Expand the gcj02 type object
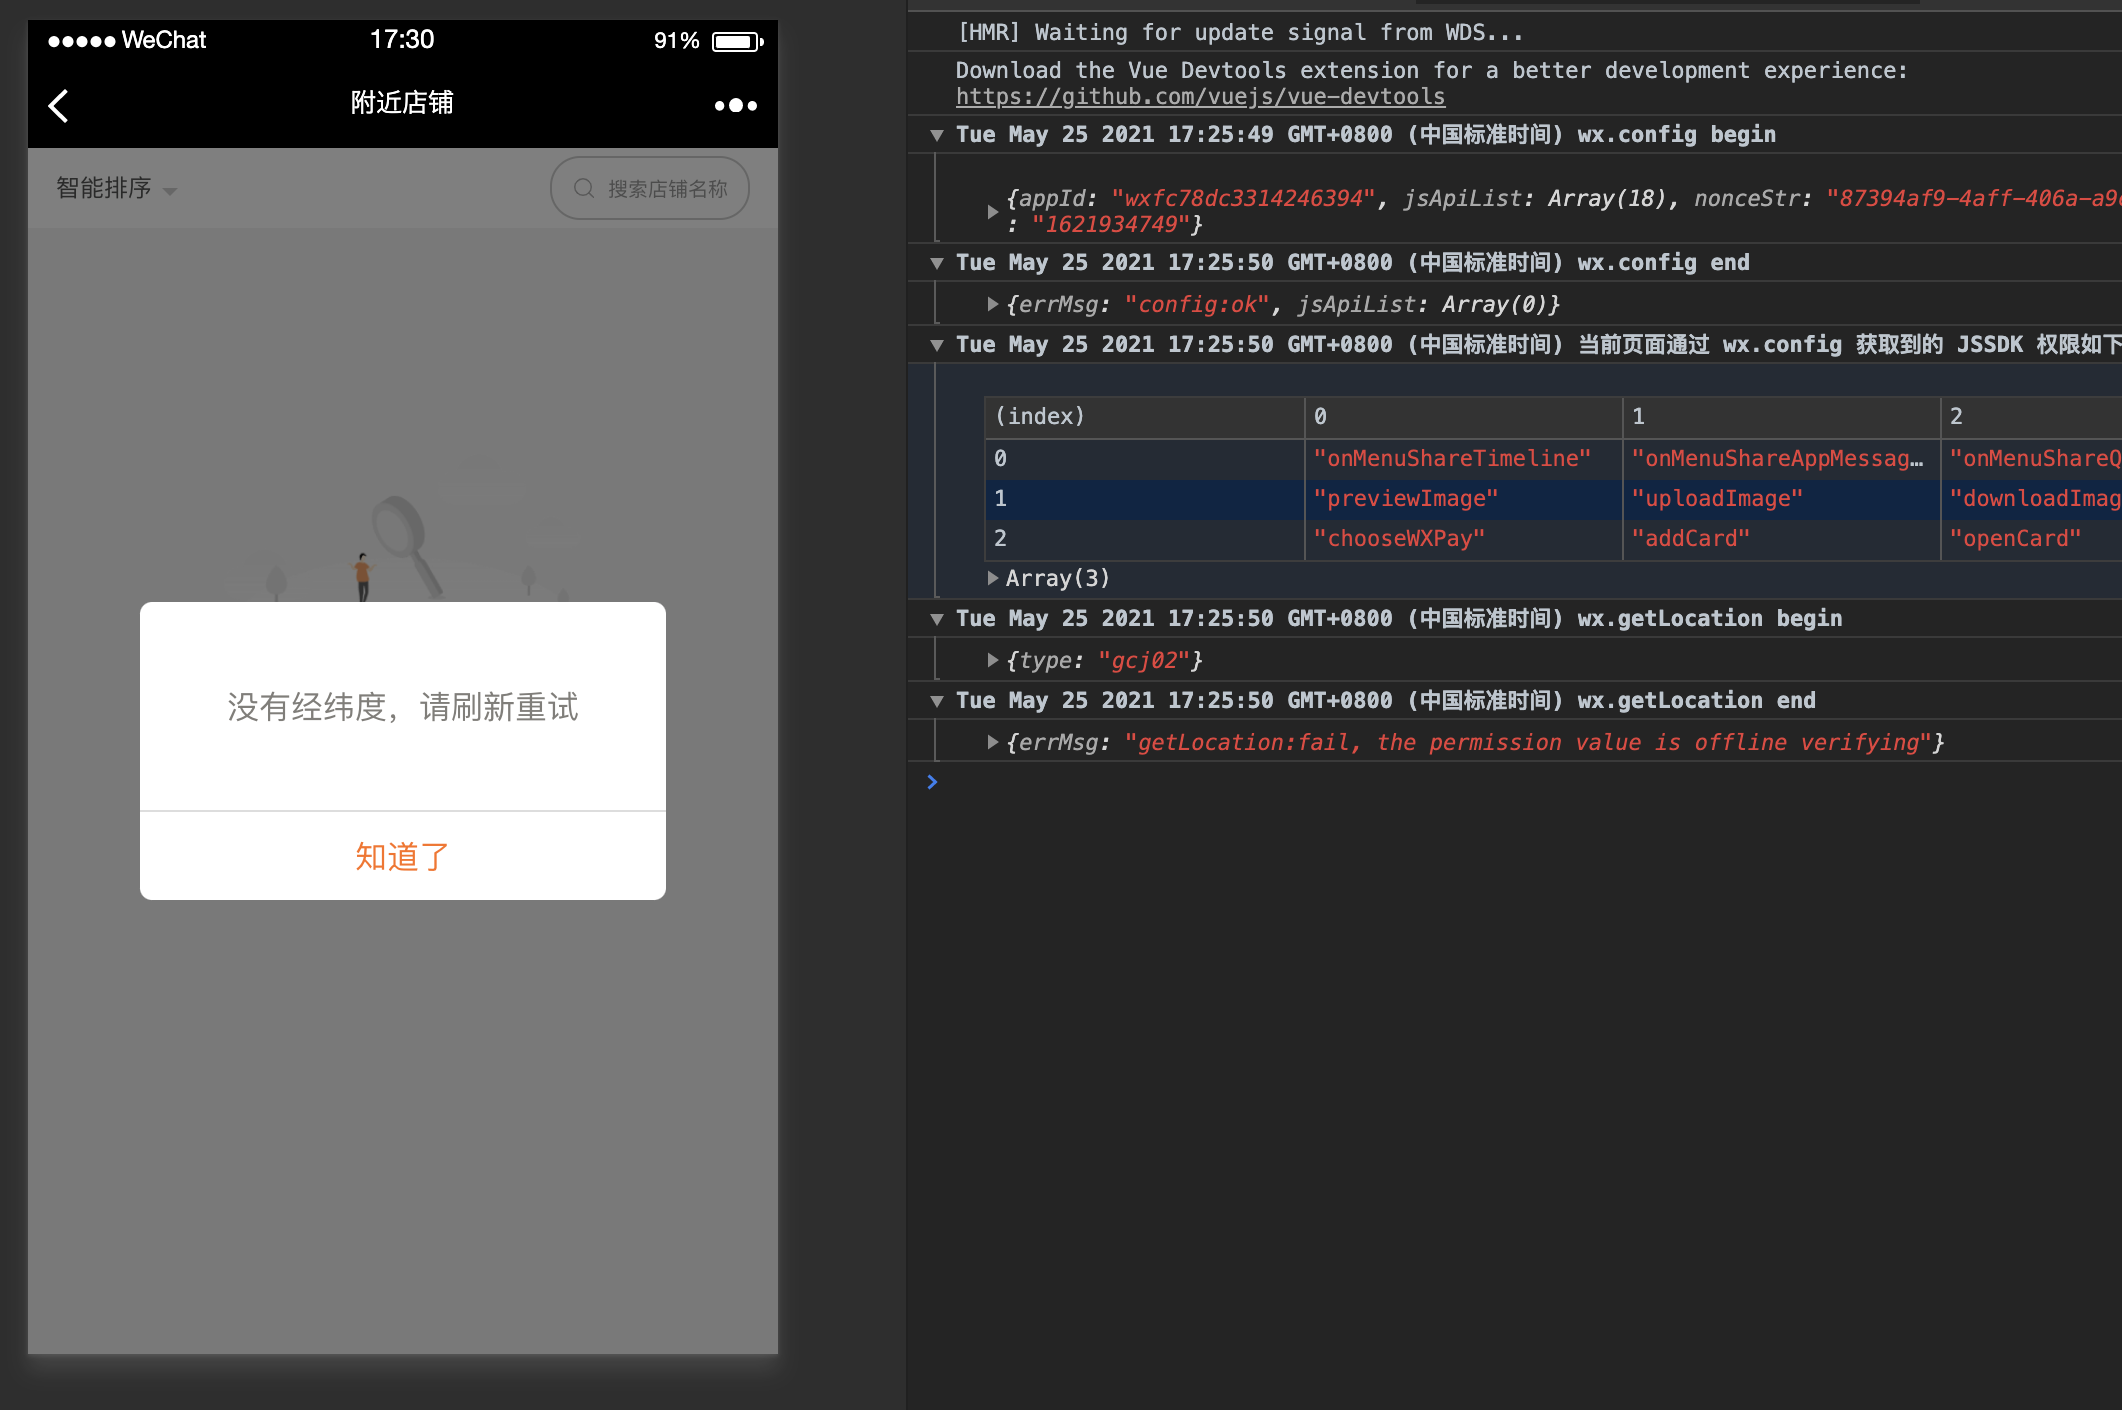 pos(992,660)
